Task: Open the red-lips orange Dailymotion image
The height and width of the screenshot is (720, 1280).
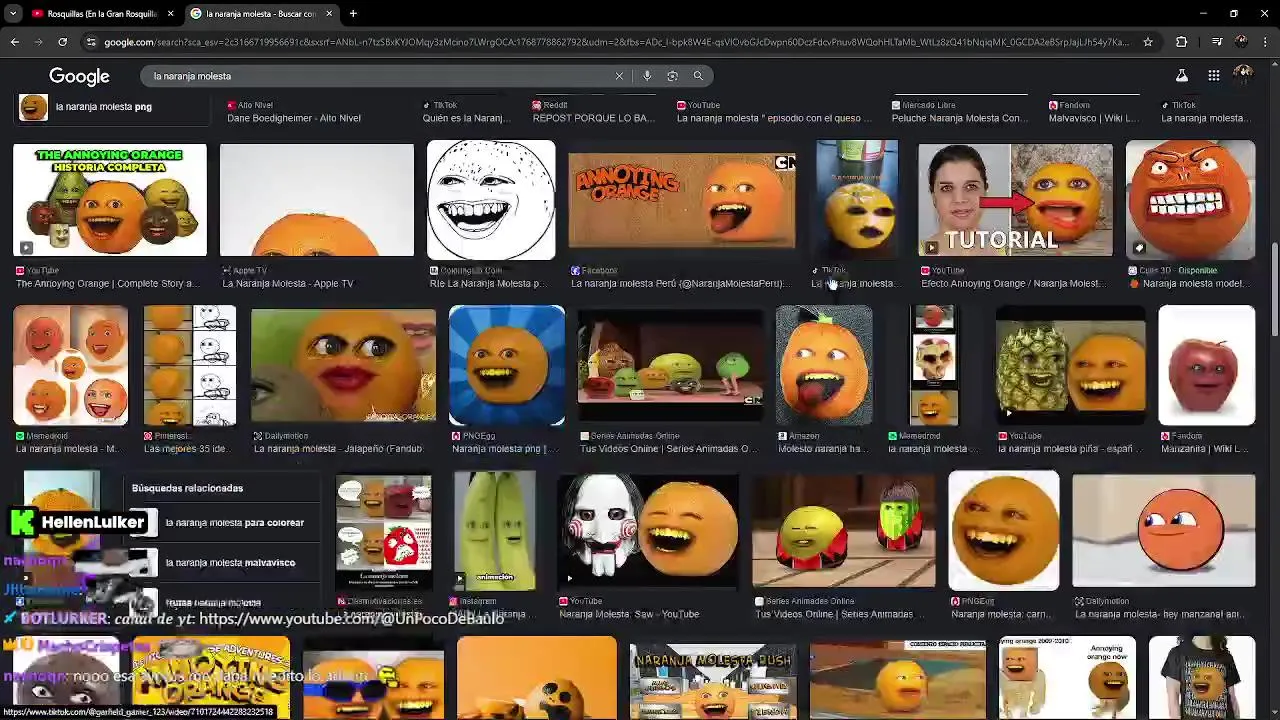Action: coord(343,366)
